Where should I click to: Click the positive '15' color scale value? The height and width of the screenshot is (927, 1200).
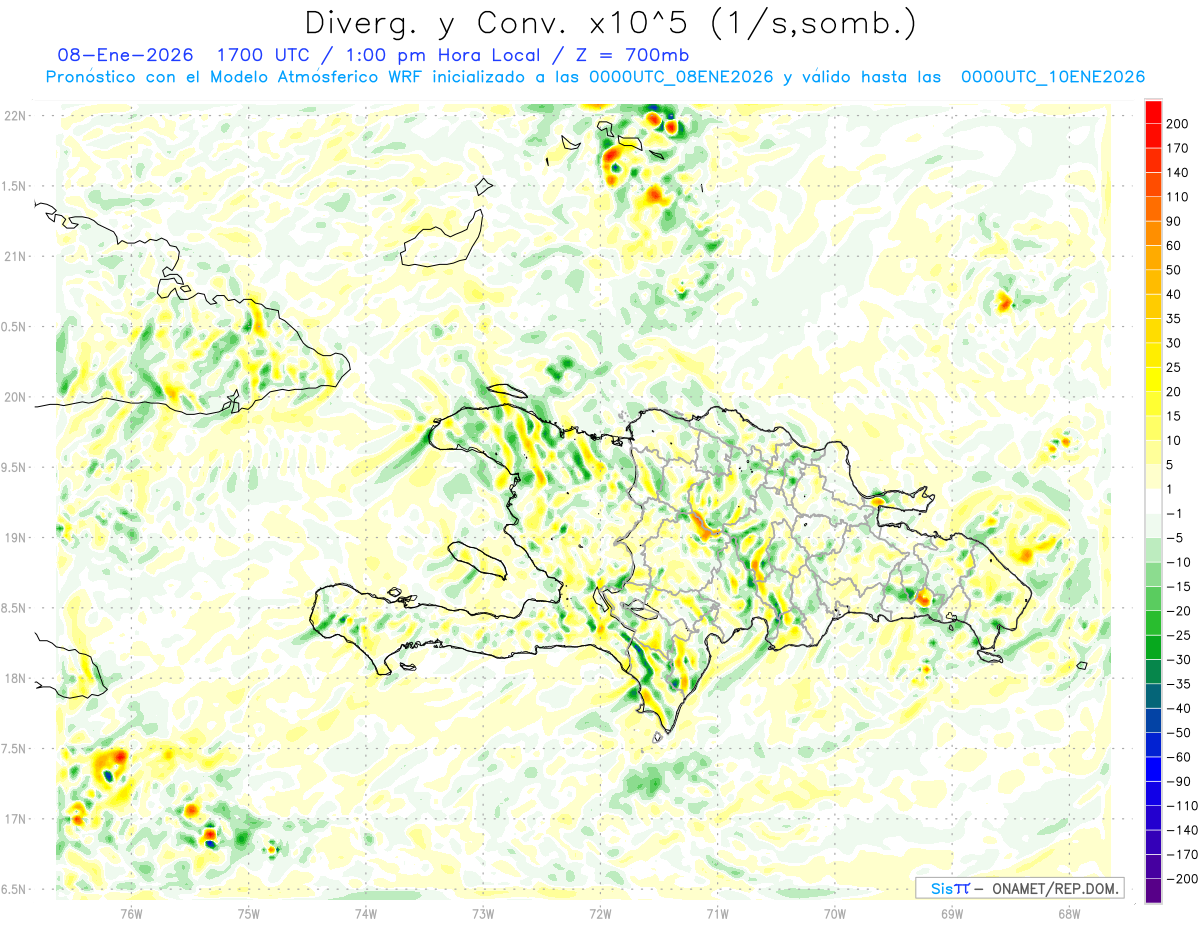(1174, 416)
